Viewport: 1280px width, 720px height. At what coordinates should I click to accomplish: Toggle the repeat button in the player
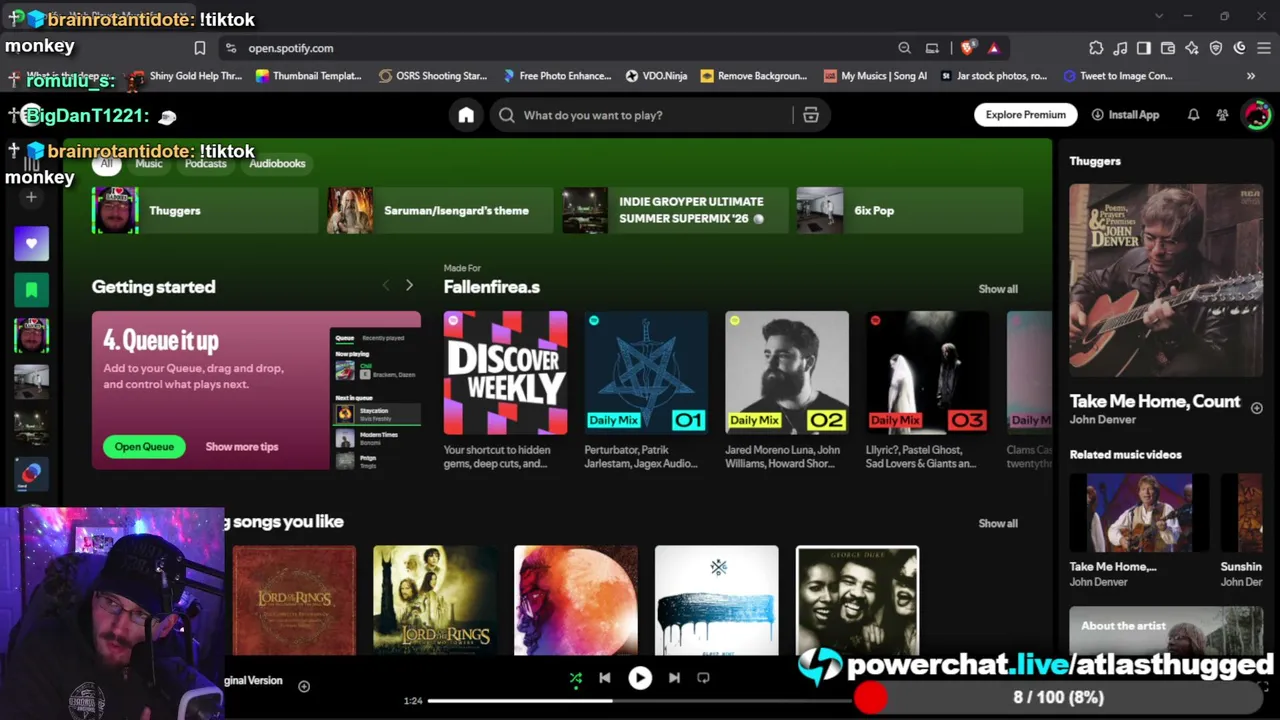pos(703,678)
